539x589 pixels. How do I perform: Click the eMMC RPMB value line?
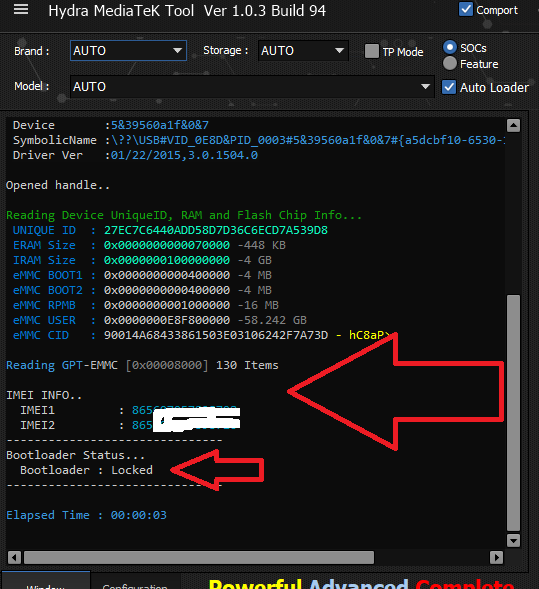(191, 305)
